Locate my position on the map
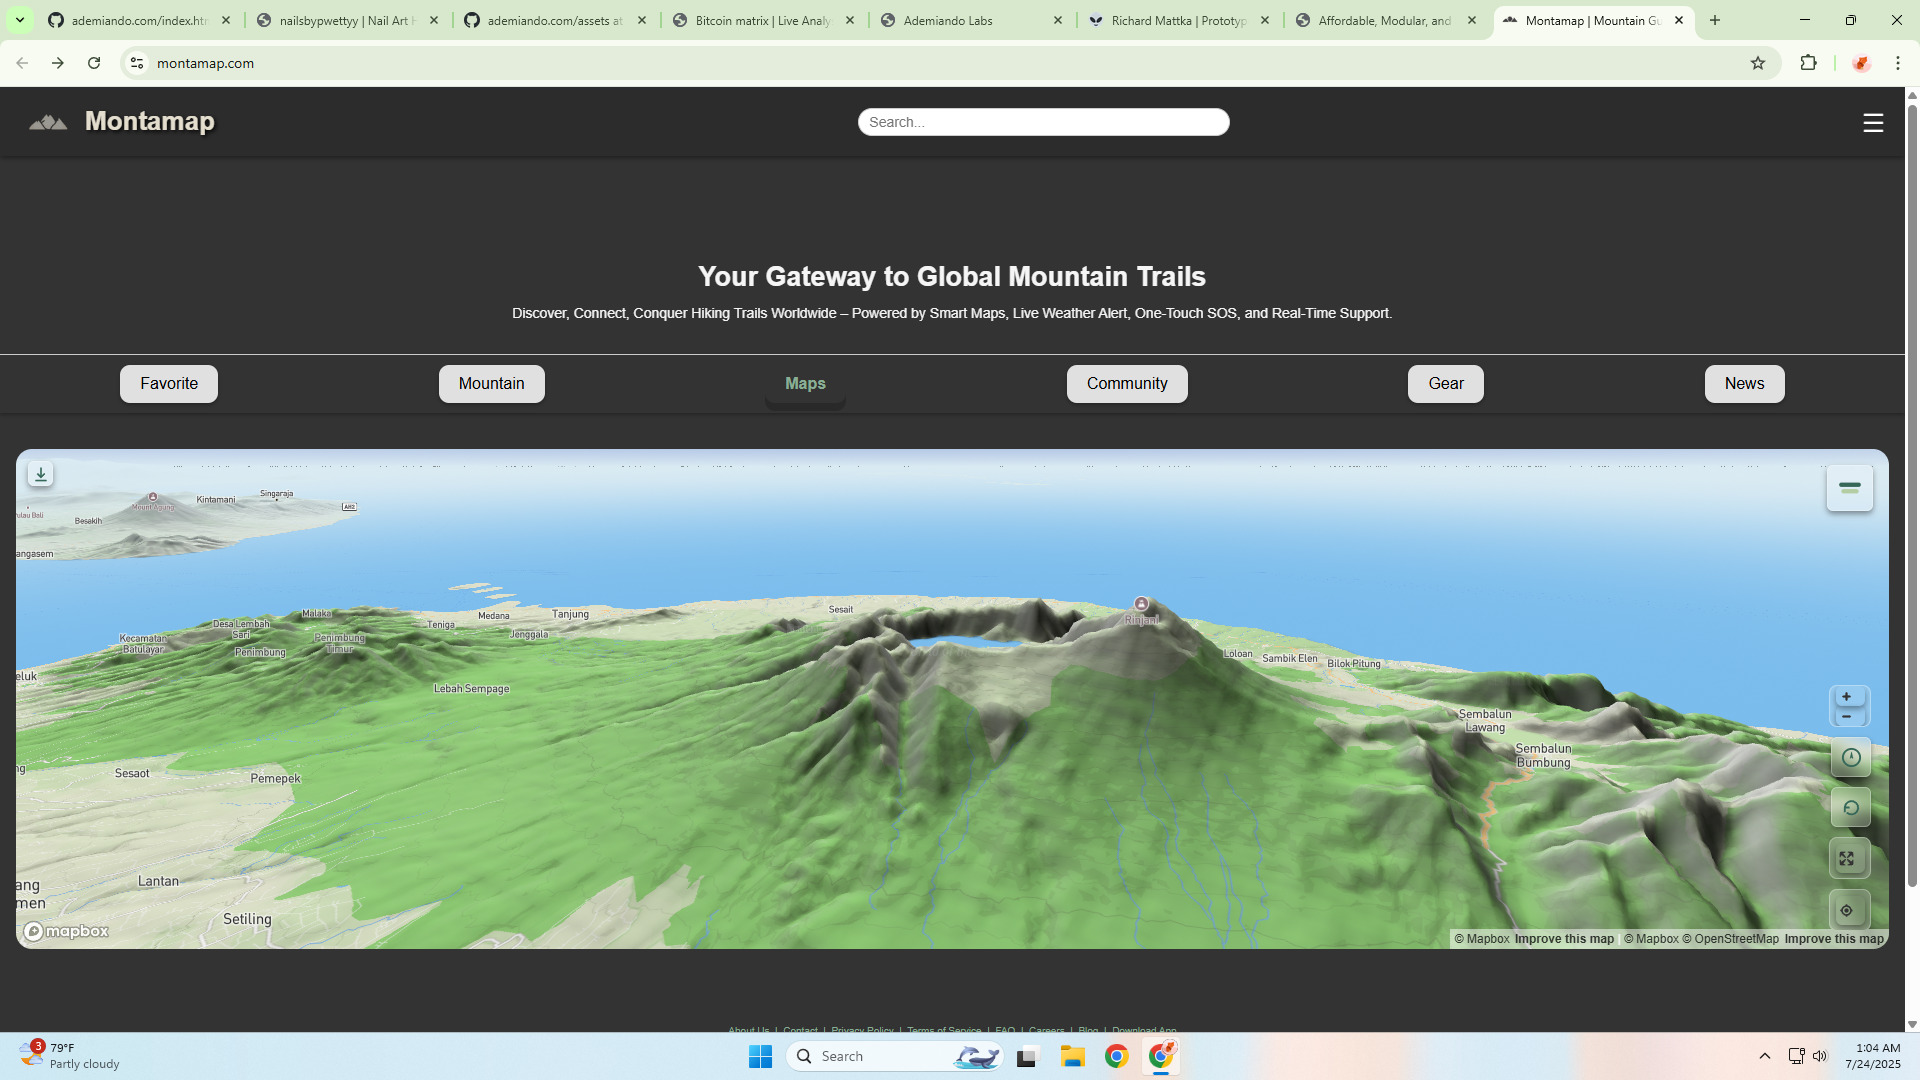This screenshot has width=1920, height=1080. 1847,911
